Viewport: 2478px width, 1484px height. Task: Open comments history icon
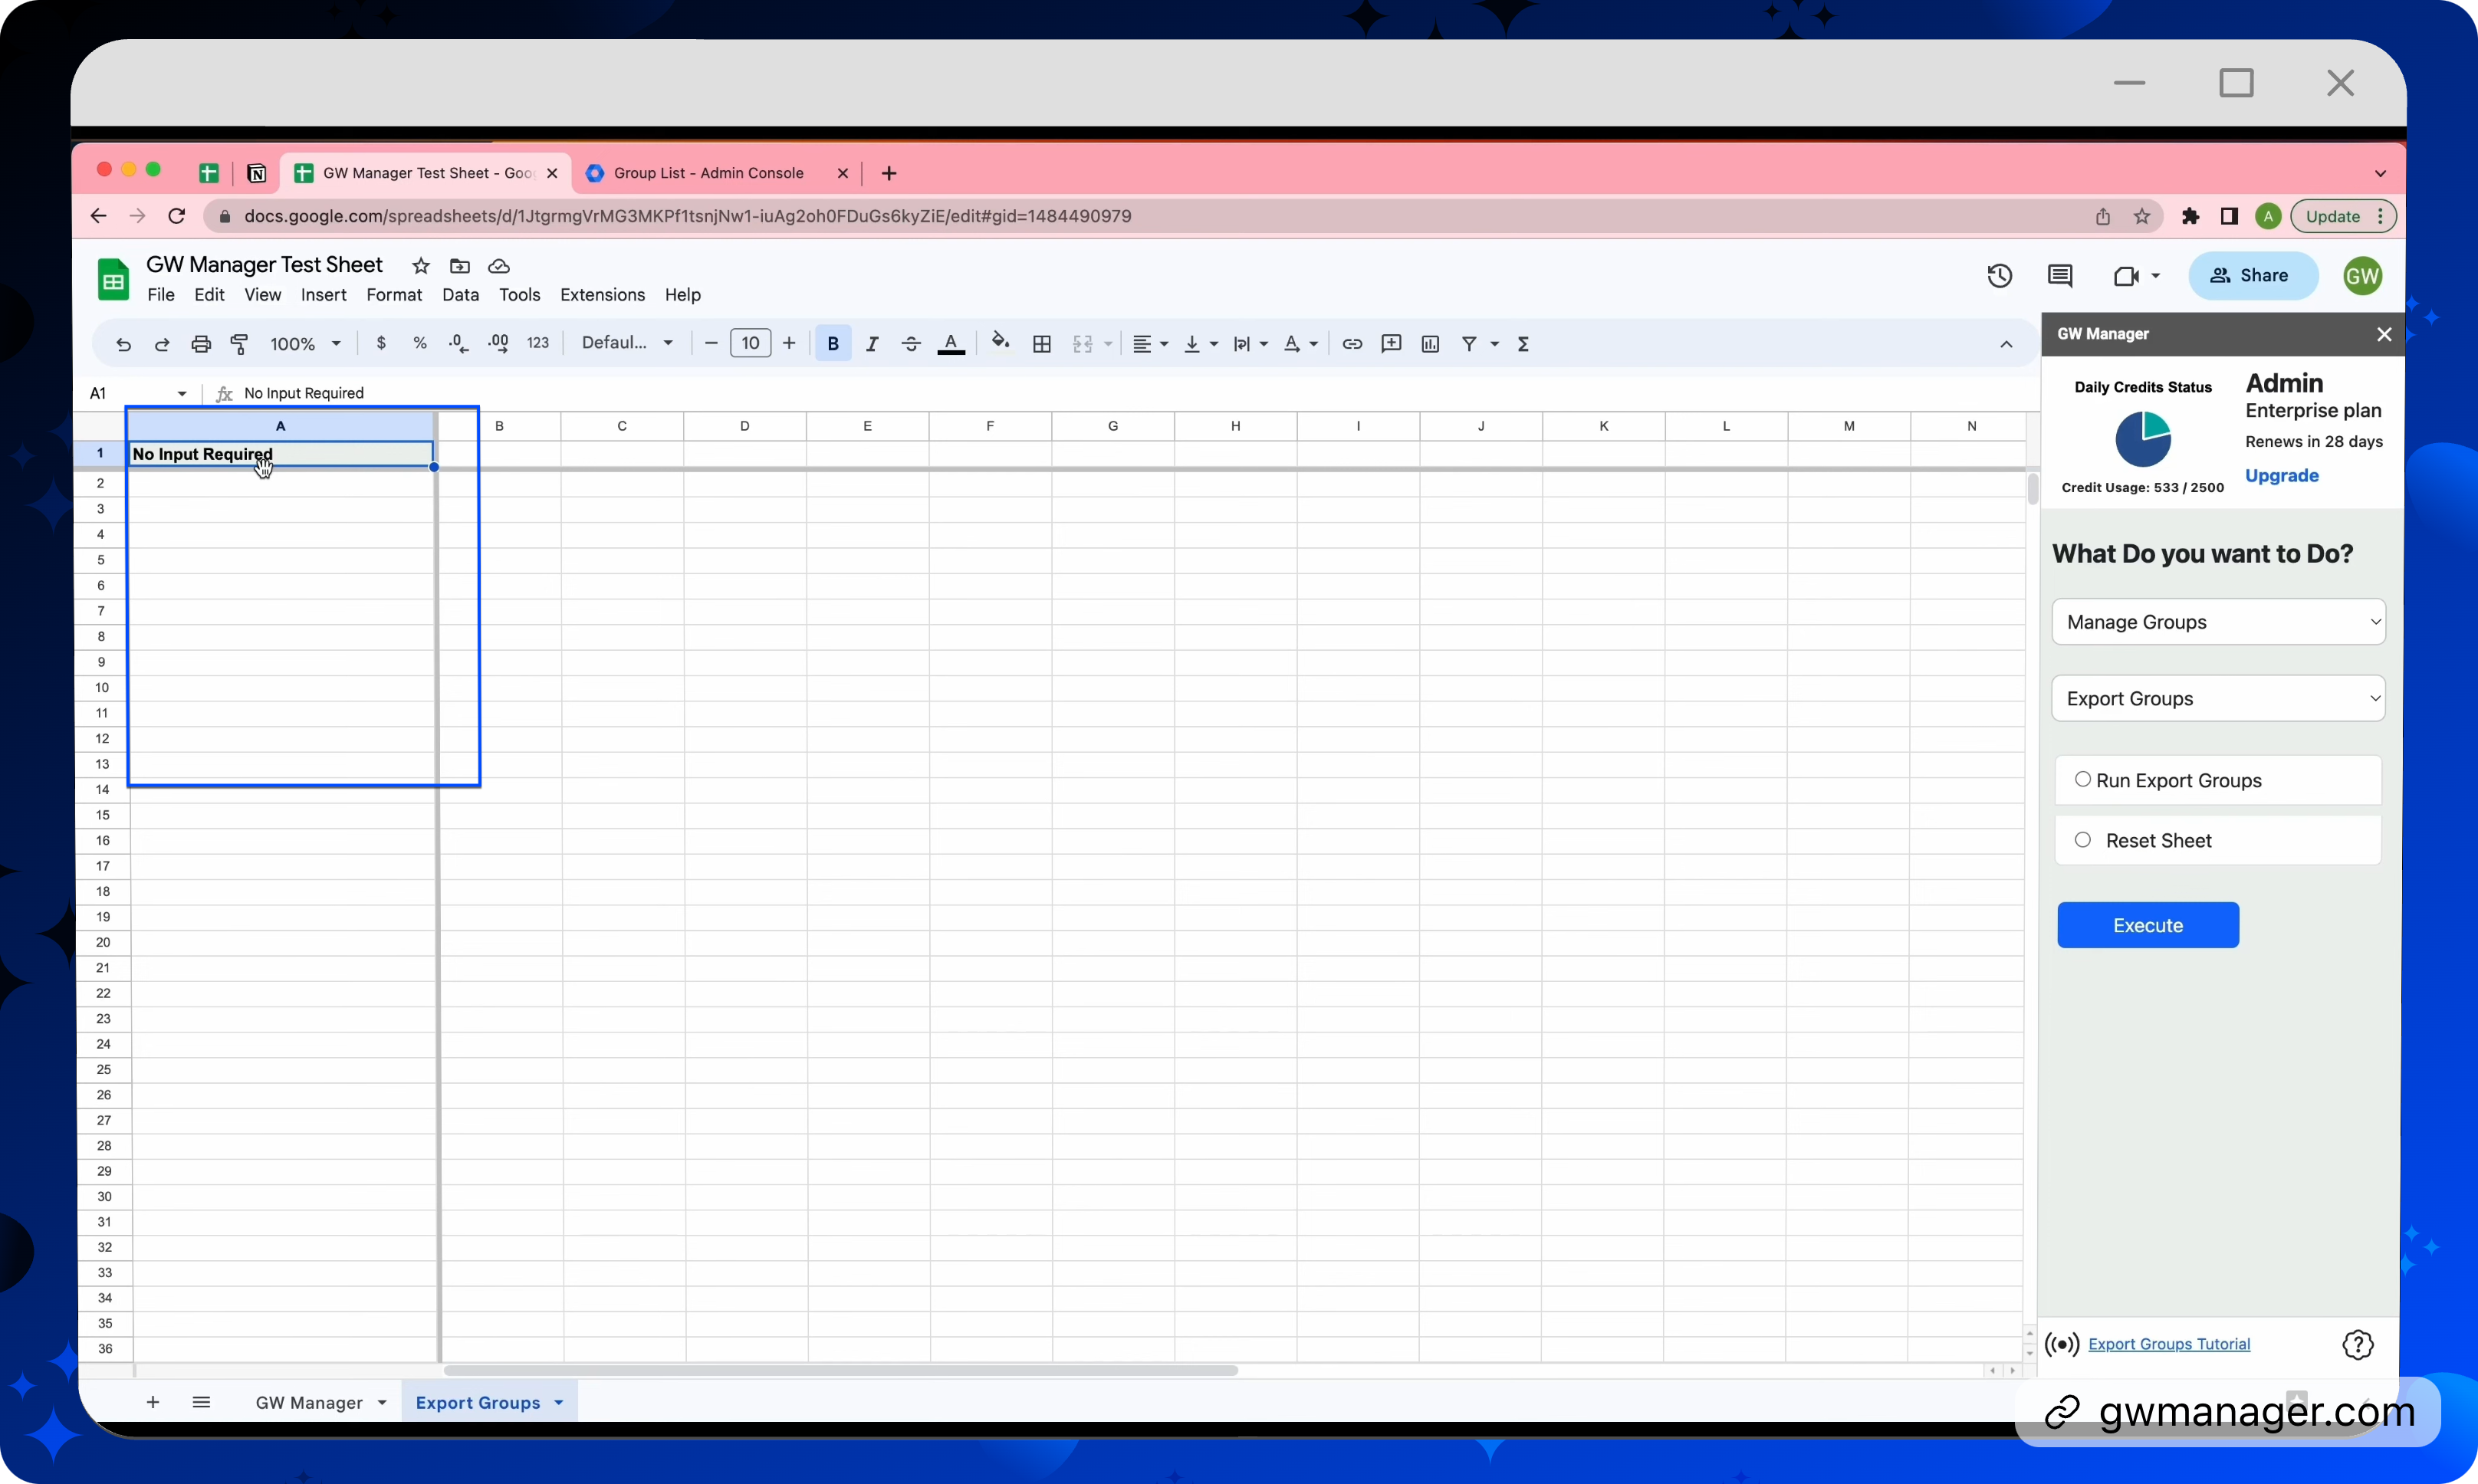tap(2059, 275)
